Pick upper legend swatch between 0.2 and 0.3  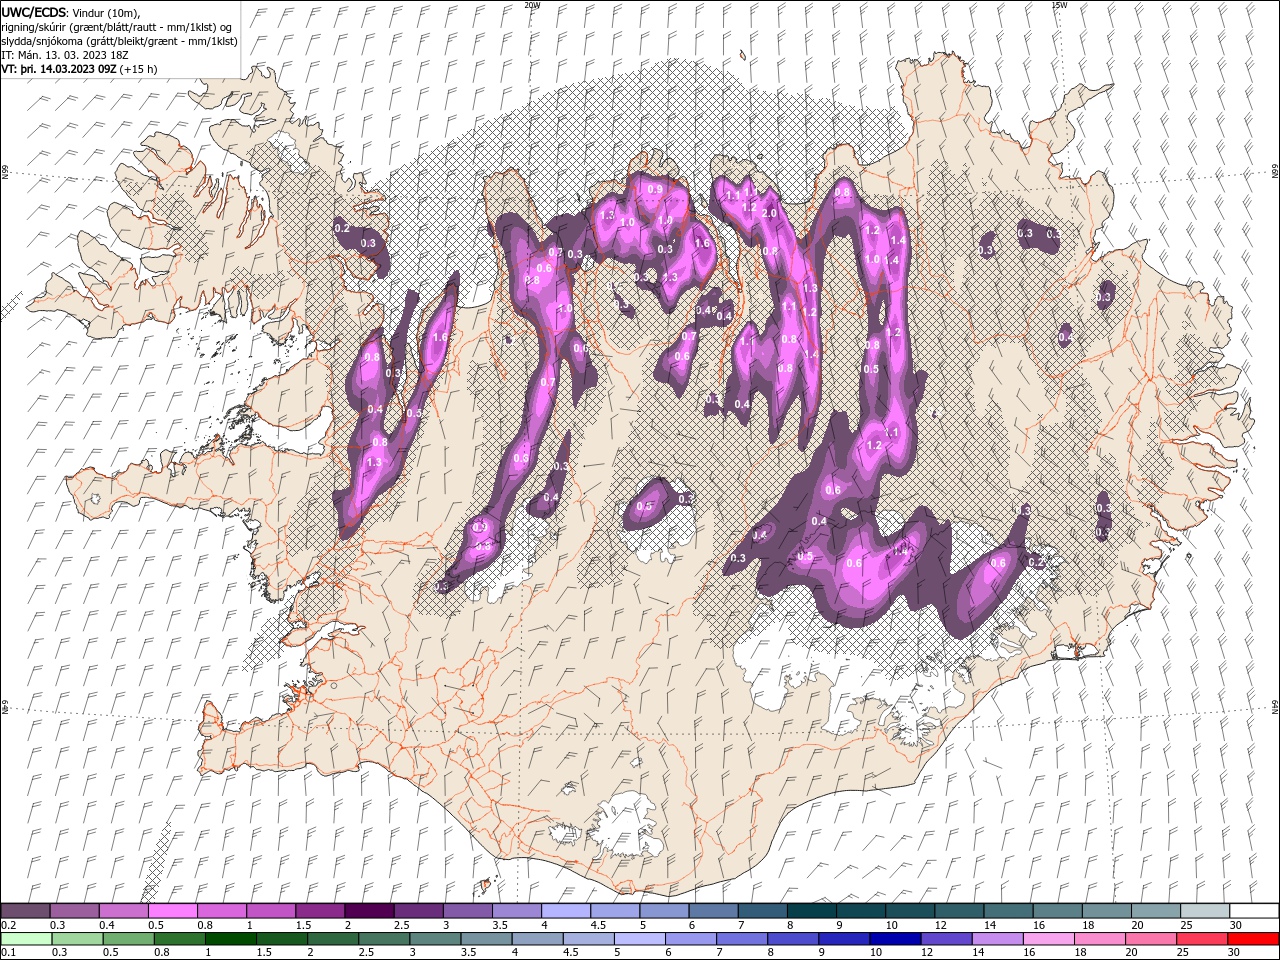[25, 910]
